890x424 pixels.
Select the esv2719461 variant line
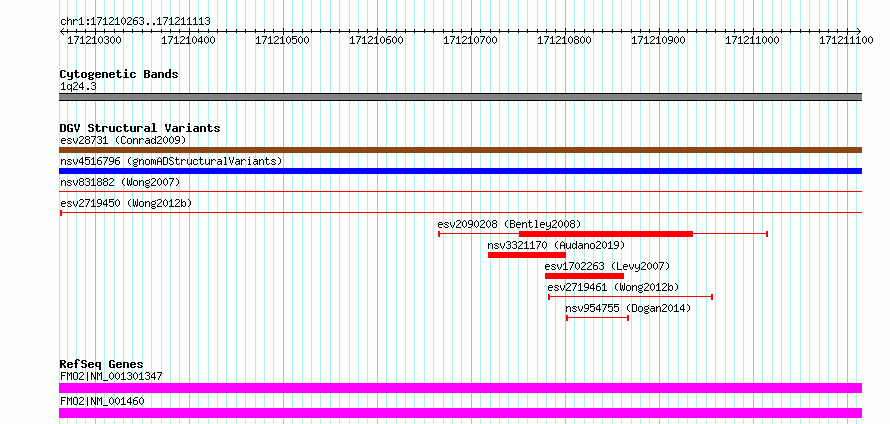point(630,297)
